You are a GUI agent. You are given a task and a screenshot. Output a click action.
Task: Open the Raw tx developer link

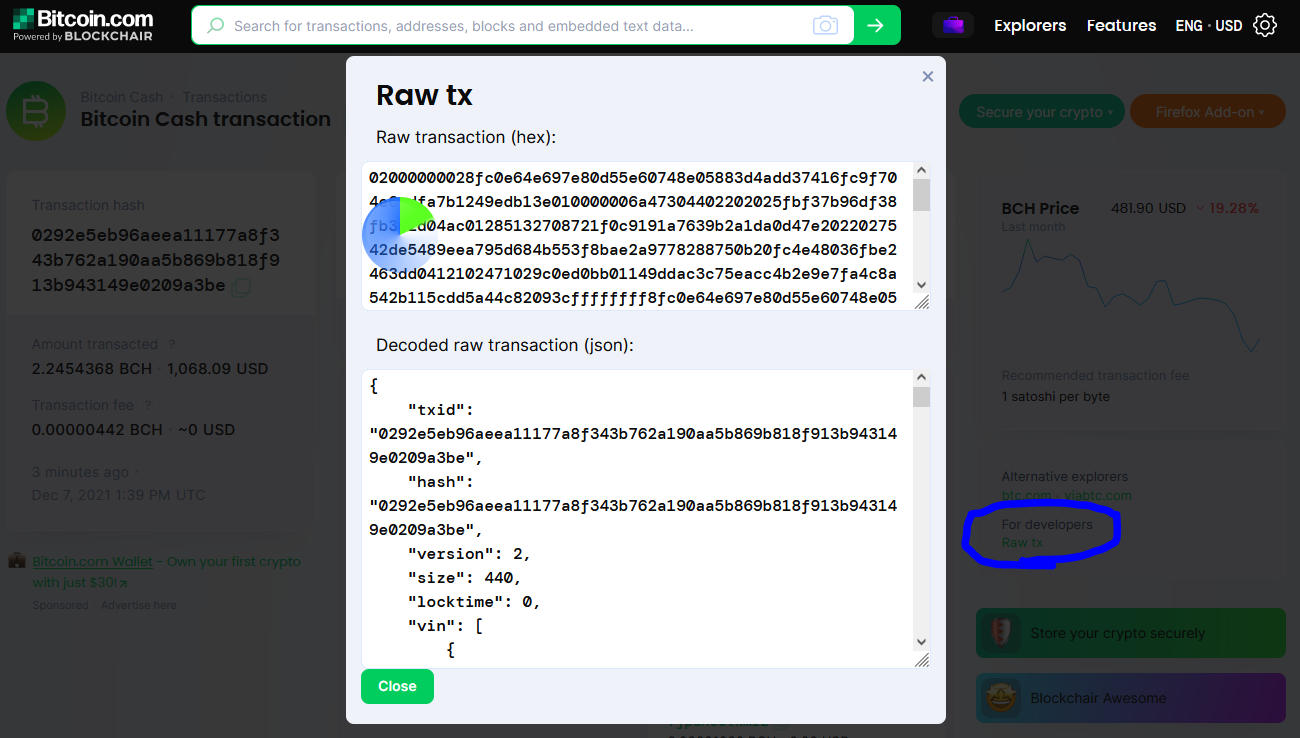pos(1022,543)
